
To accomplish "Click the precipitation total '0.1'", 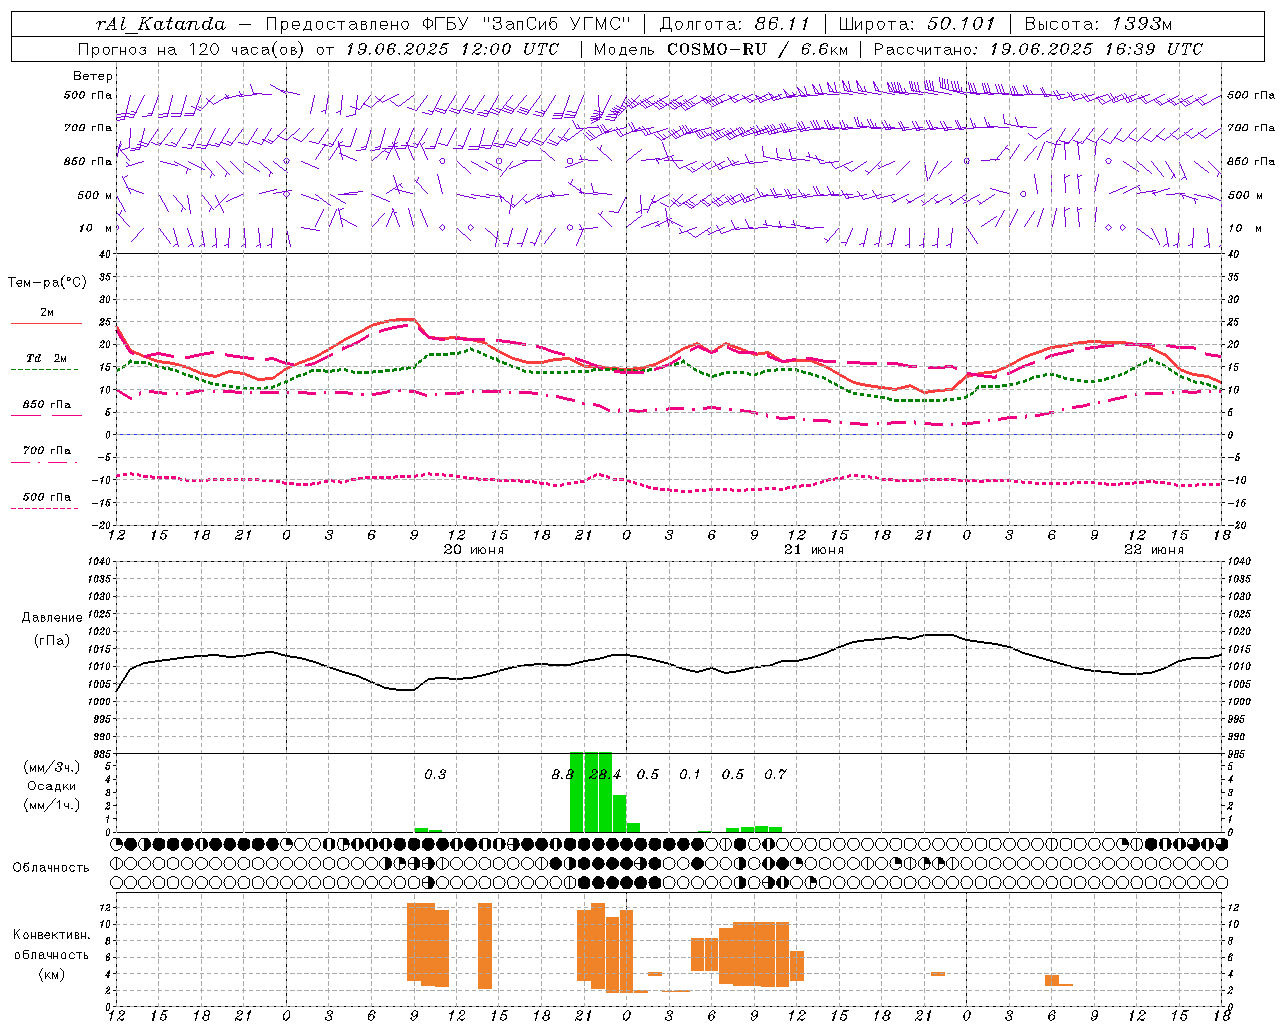I will point(690,774).
